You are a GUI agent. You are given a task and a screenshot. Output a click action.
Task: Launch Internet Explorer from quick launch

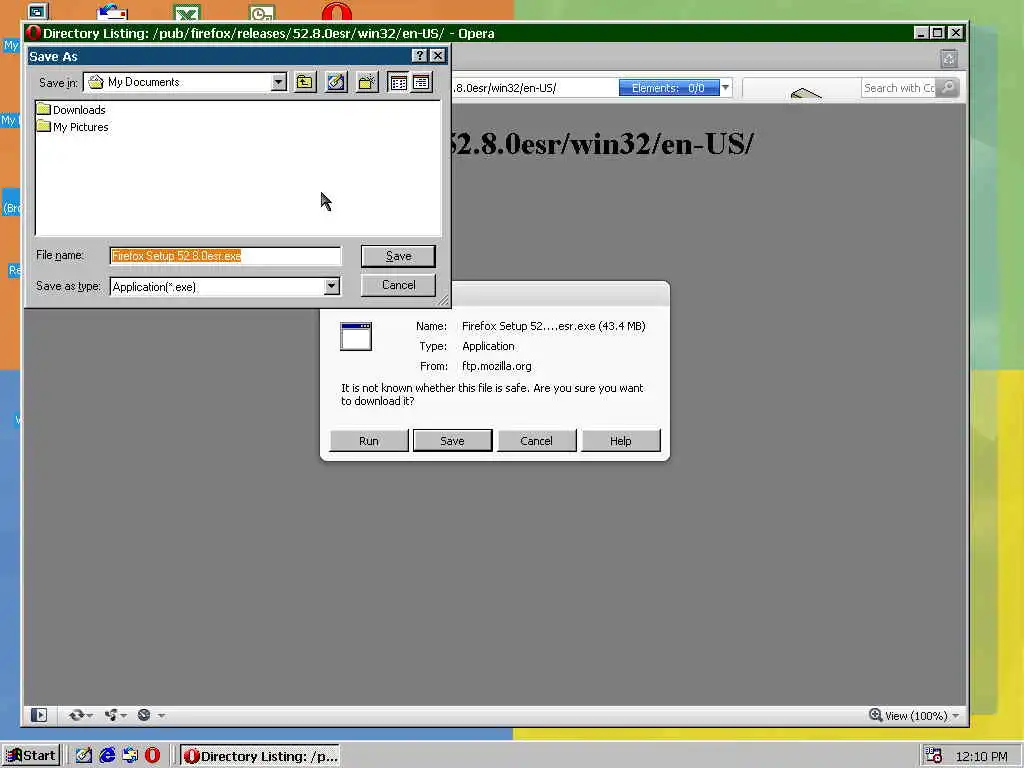point(107,756)
